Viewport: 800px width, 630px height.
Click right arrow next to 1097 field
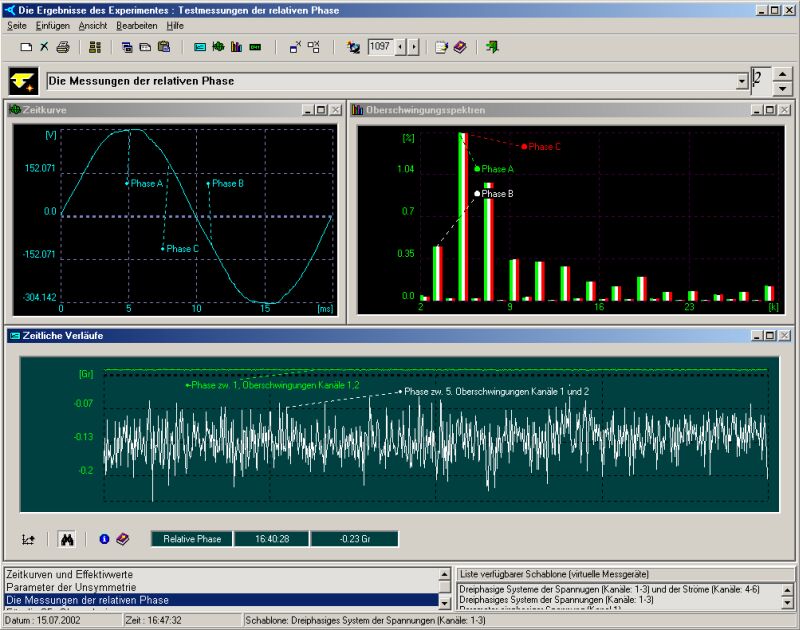414,47
